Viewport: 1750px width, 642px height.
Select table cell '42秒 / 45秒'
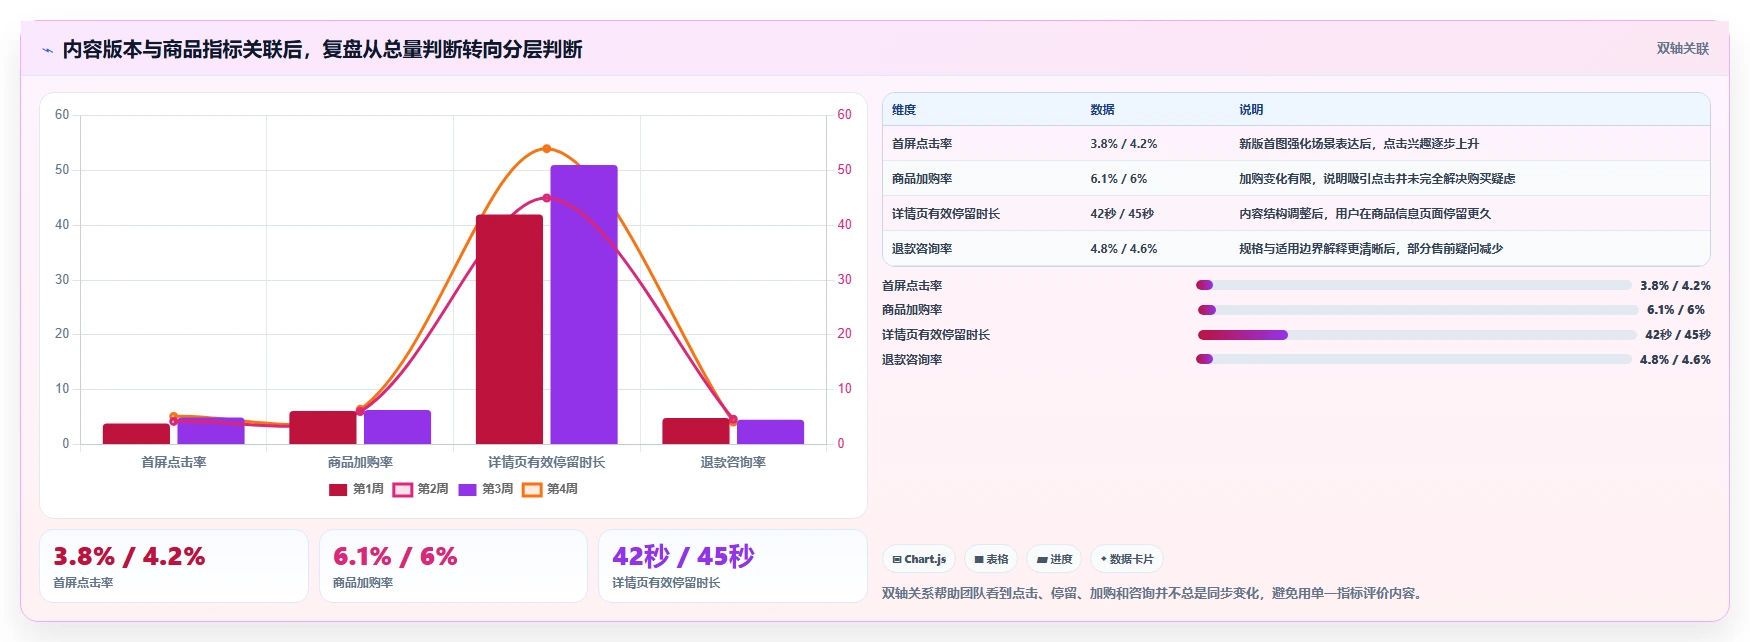[x=1122, y=214]
